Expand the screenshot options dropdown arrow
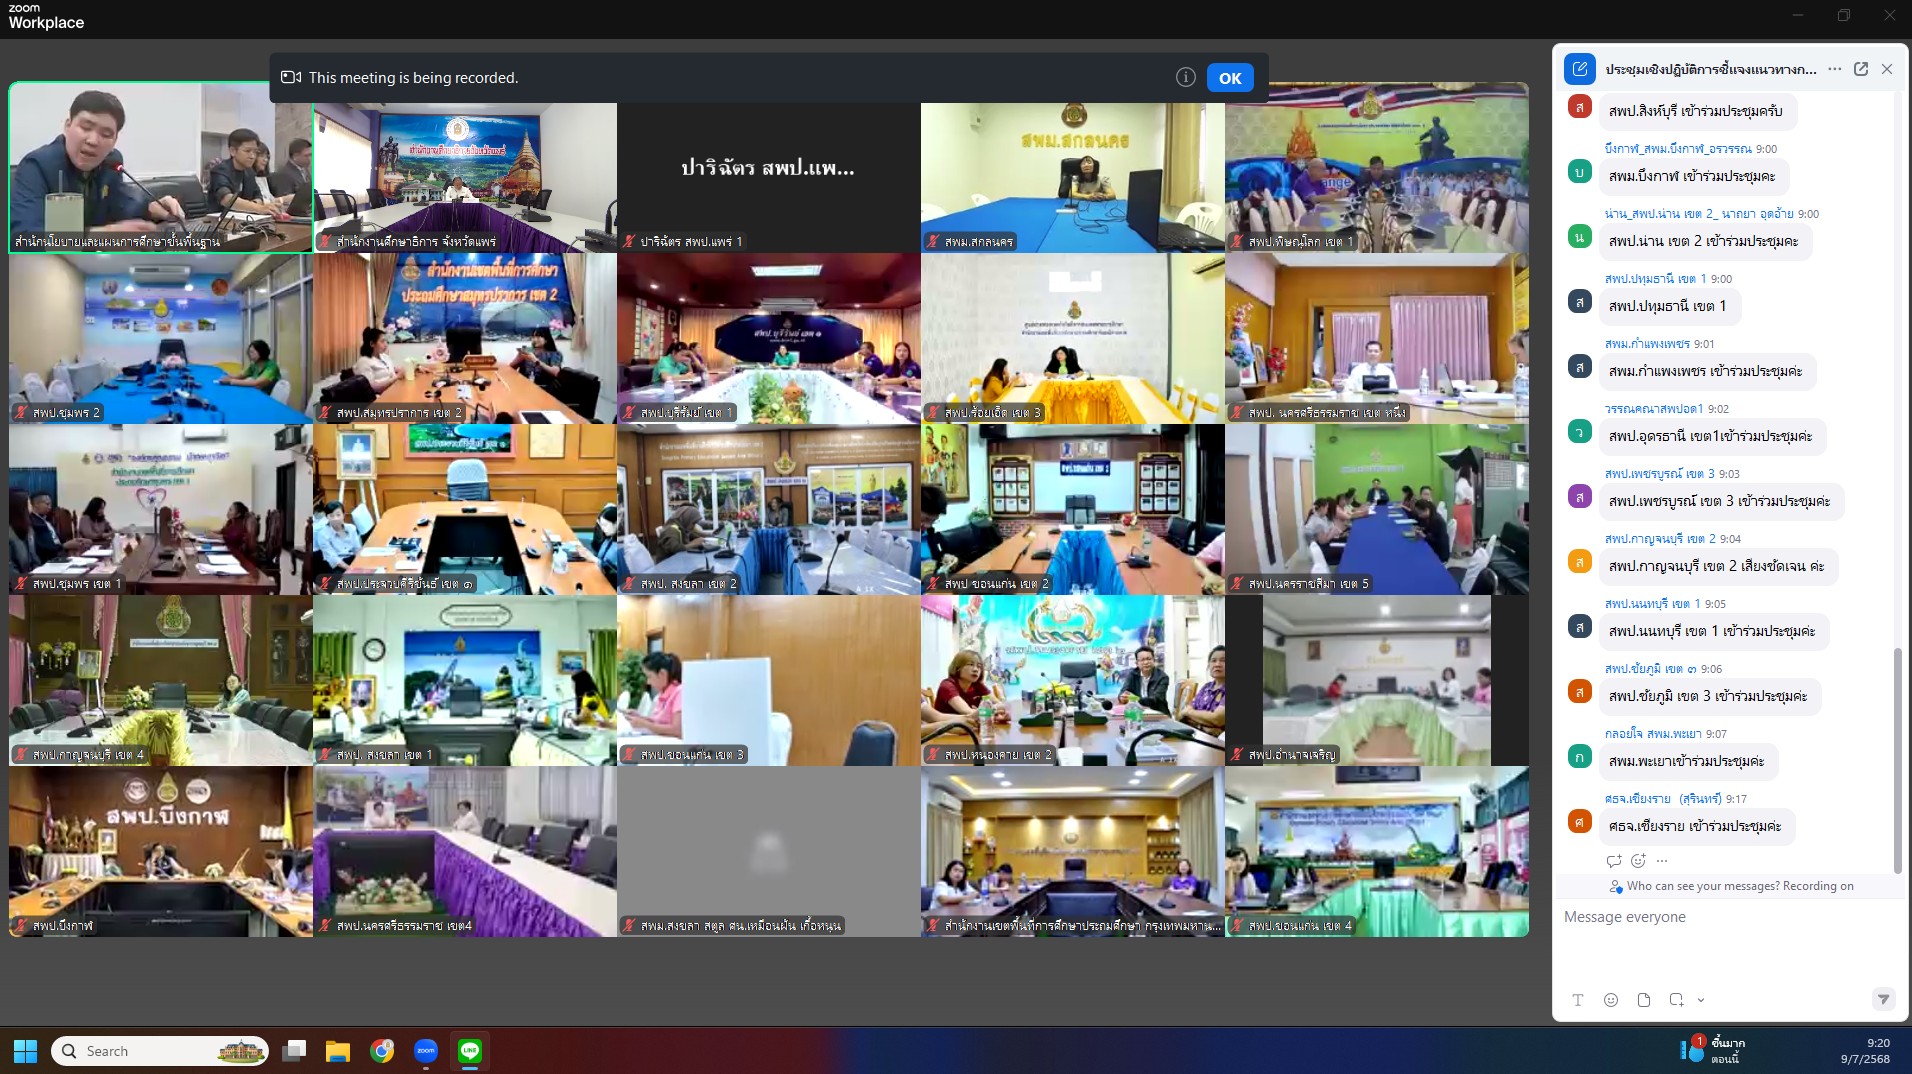 (x=1700, y=1000)
